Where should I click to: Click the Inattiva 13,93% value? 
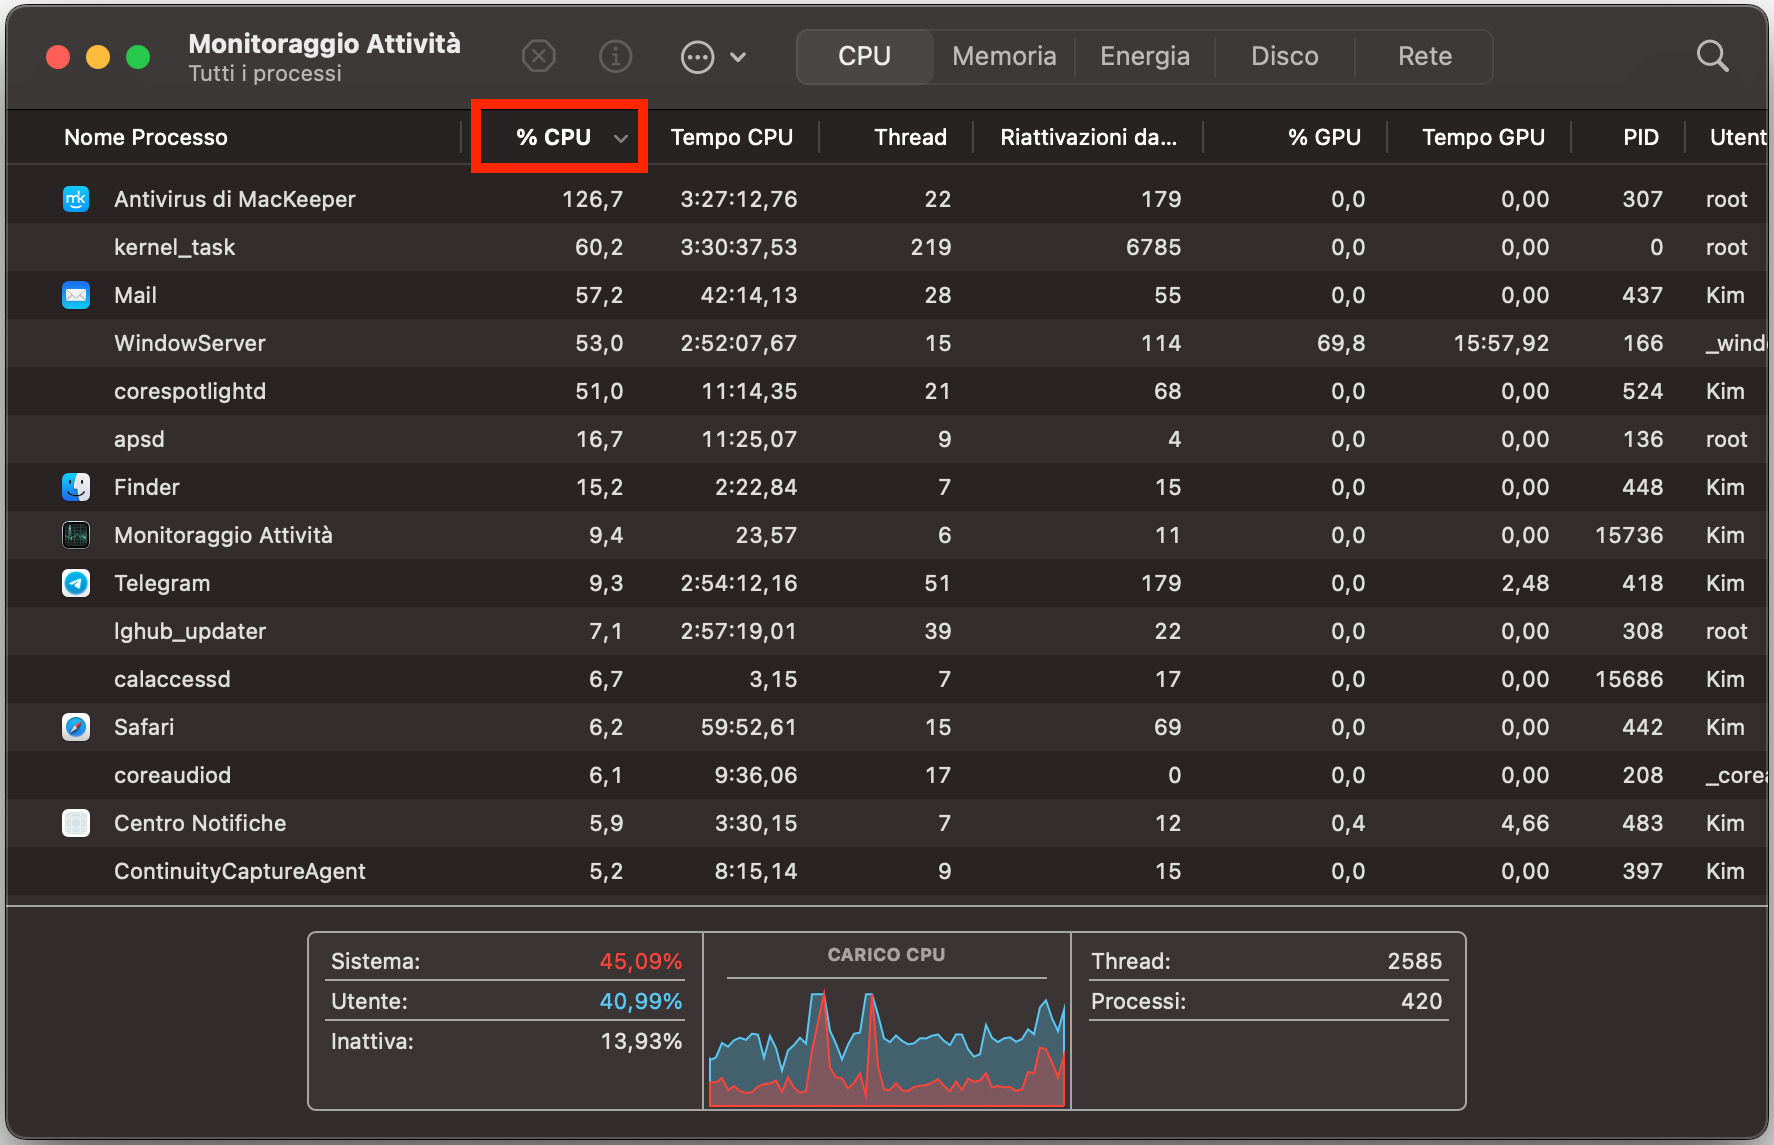click(x=640, y=1041)
